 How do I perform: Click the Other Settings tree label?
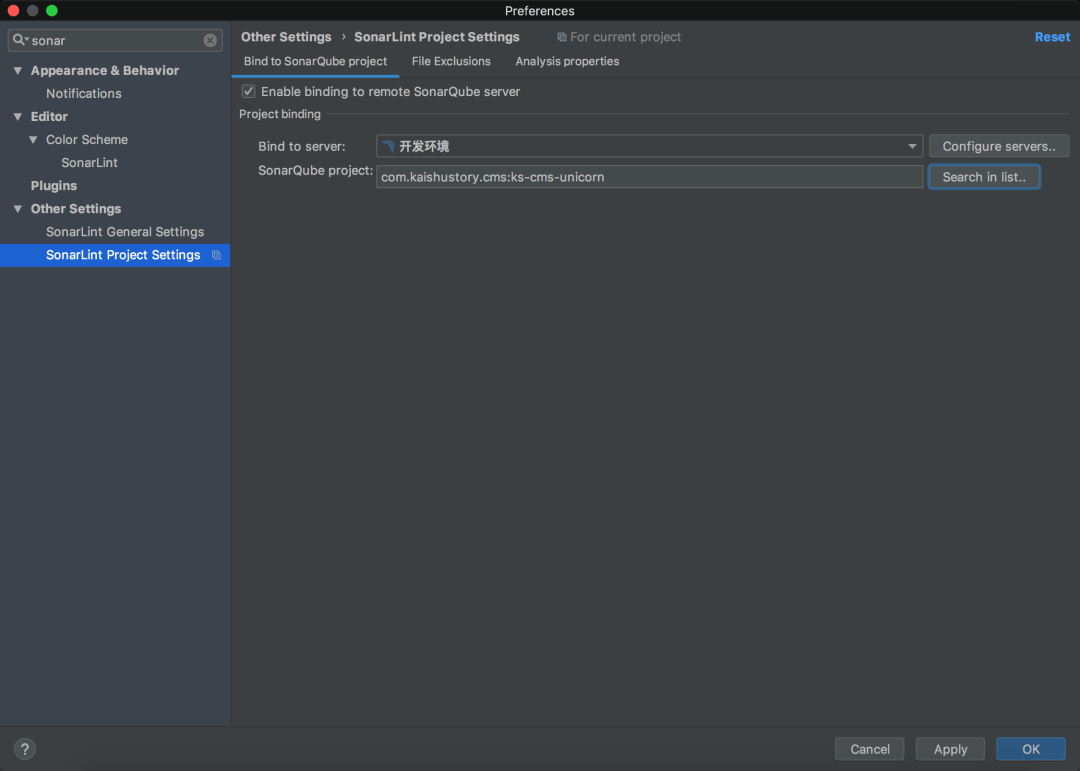pyautogui.click(x=76, y=209)
